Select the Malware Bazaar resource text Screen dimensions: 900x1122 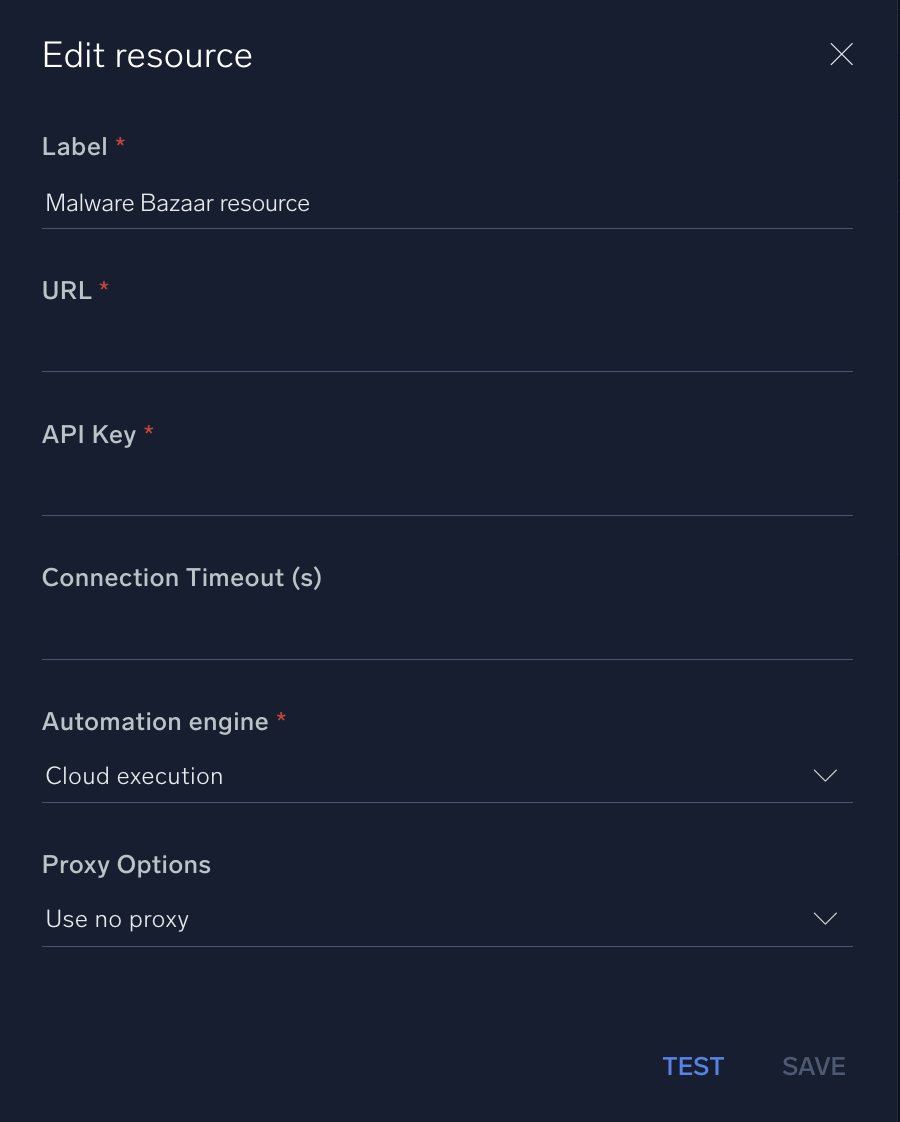pyautogui.click(x=177, y=203)
